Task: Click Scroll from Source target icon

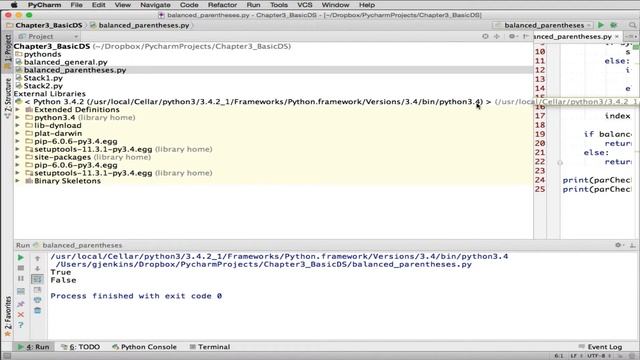Action: [x=485, y=36]
